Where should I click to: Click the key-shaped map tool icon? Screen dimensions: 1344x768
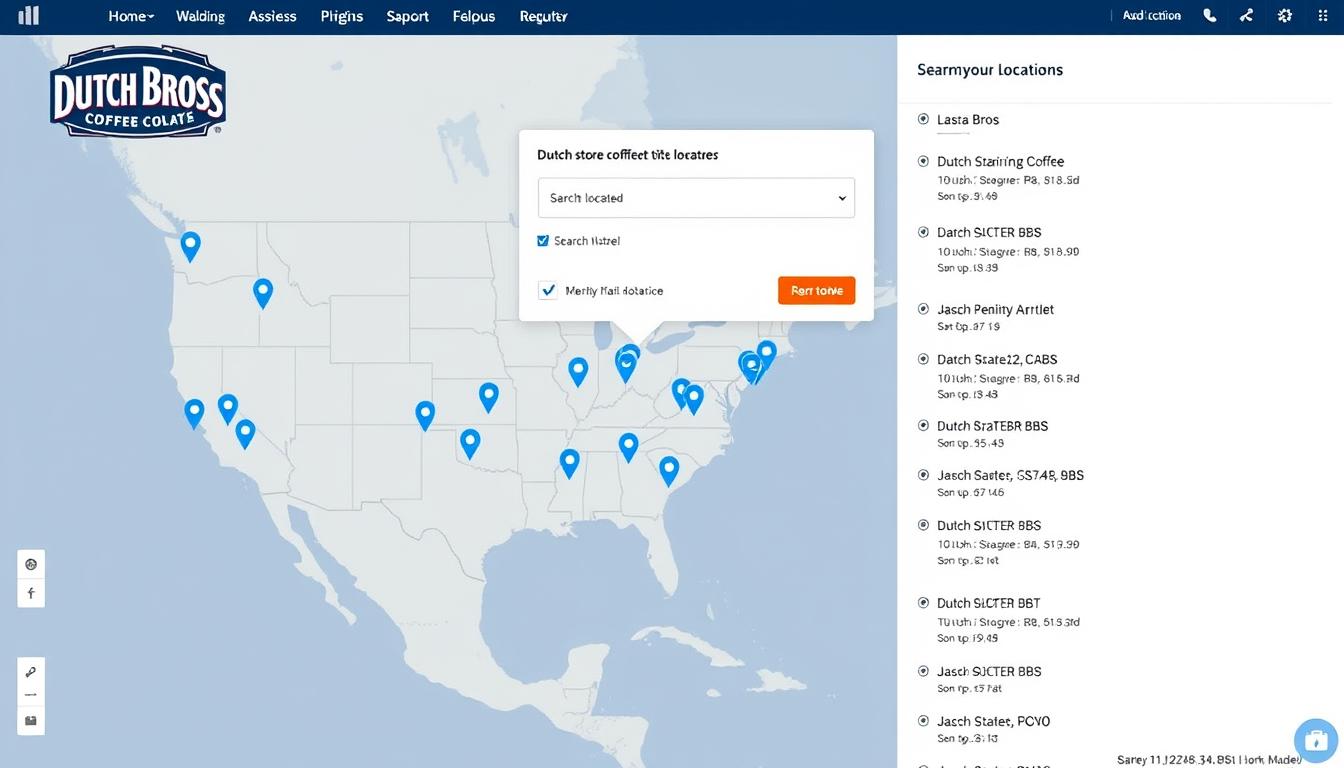tap(31, 672)
